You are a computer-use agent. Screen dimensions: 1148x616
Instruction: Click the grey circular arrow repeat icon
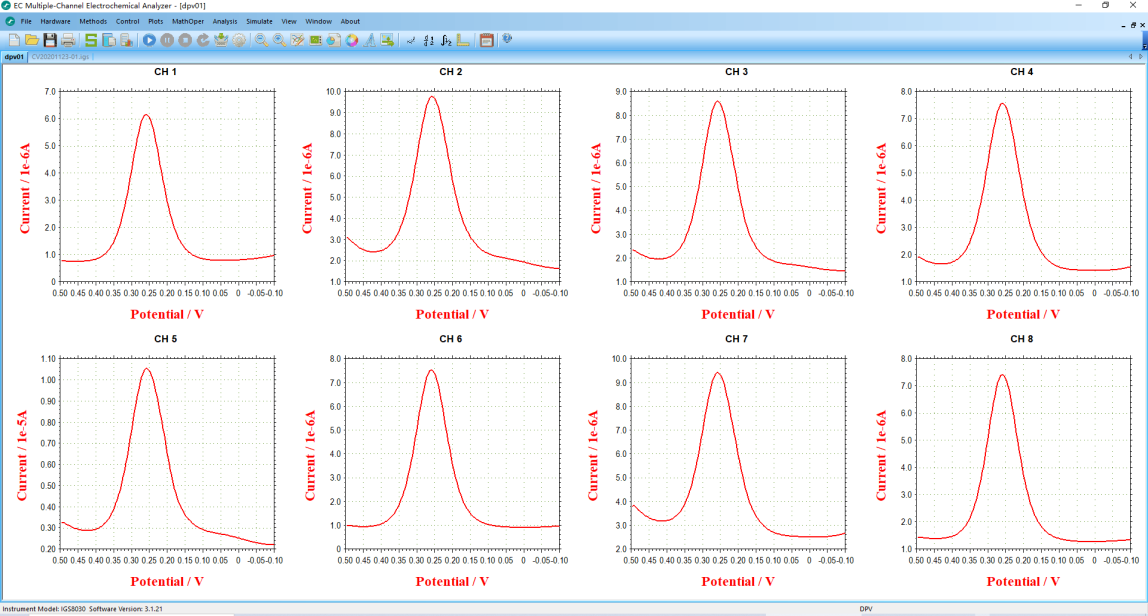point(203,40)
